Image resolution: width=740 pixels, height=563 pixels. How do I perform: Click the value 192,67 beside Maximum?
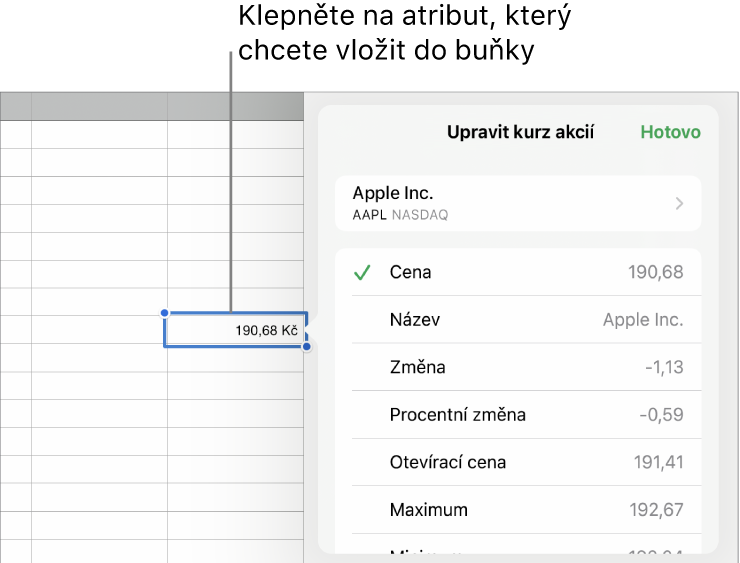coord(656,510)
